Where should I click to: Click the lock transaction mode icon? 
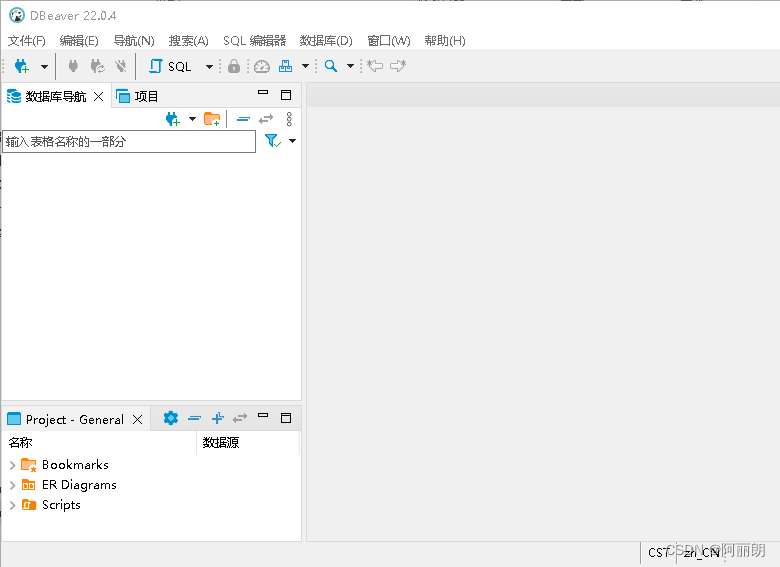pos(234,66)
